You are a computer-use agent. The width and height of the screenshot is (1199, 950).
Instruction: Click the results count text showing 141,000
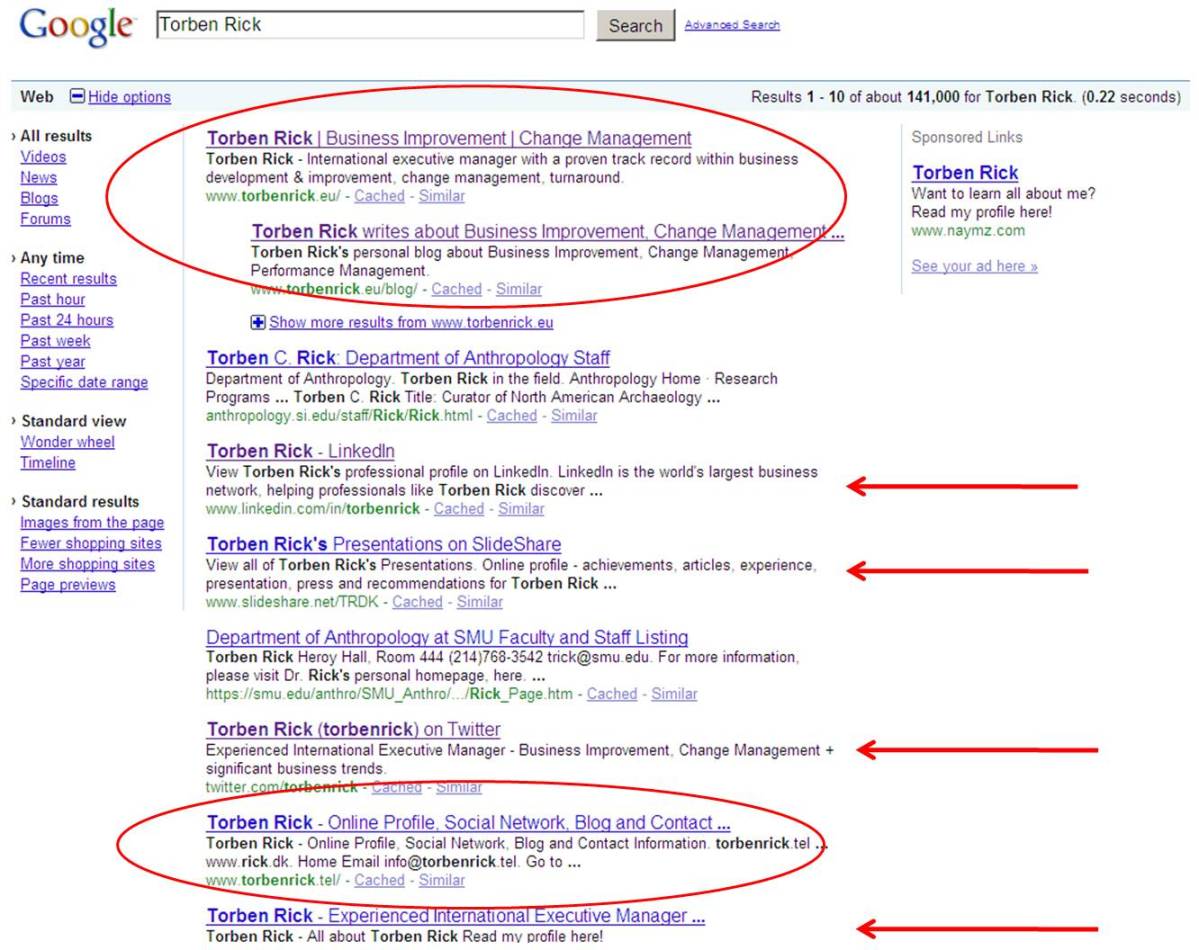(966, 97)
